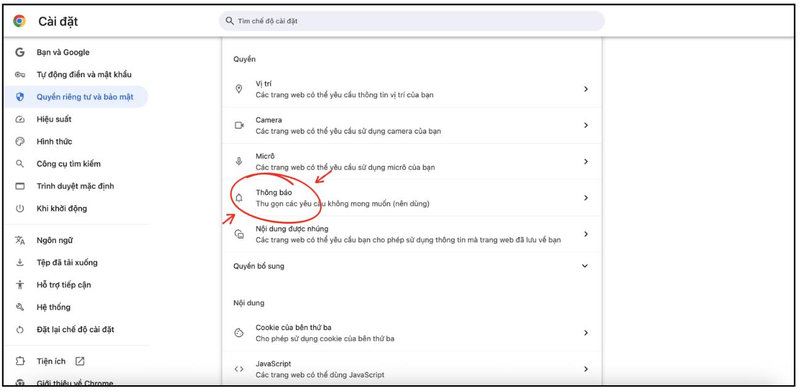
Task: Select Quyền riêng tư và bảo mật menu item
Action: coord(77,96)
